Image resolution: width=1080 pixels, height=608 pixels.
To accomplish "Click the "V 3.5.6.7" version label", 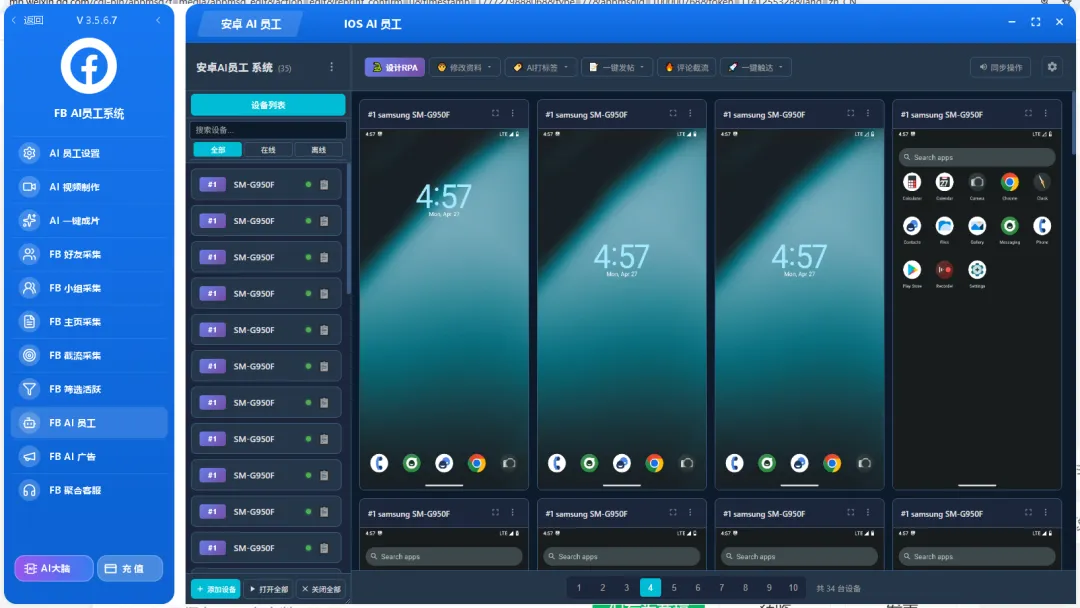I will coord(96,20).
